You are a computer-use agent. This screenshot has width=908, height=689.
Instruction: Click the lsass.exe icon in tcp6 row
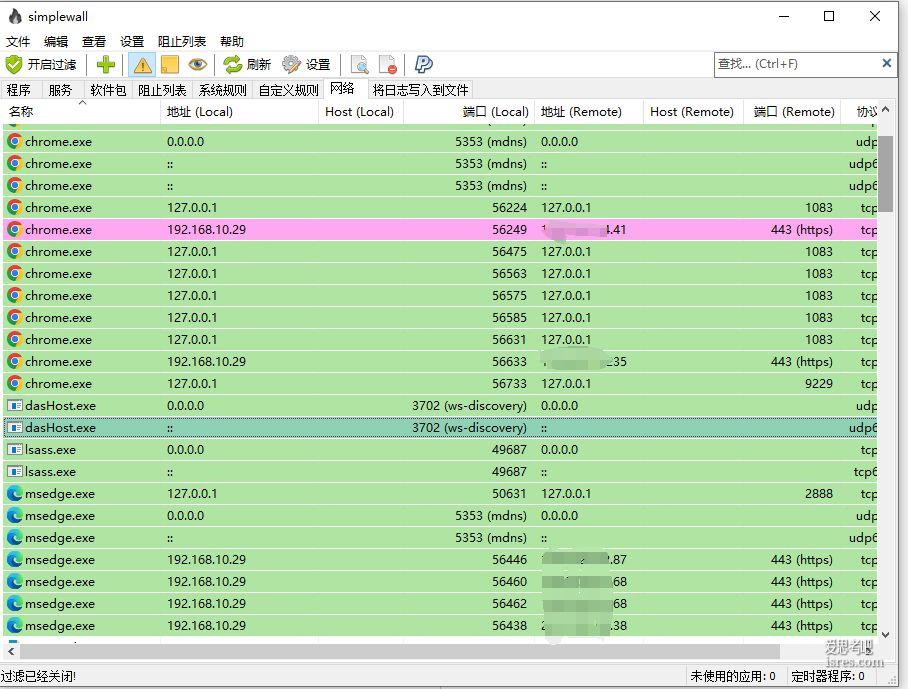click(x=14, y=471)
